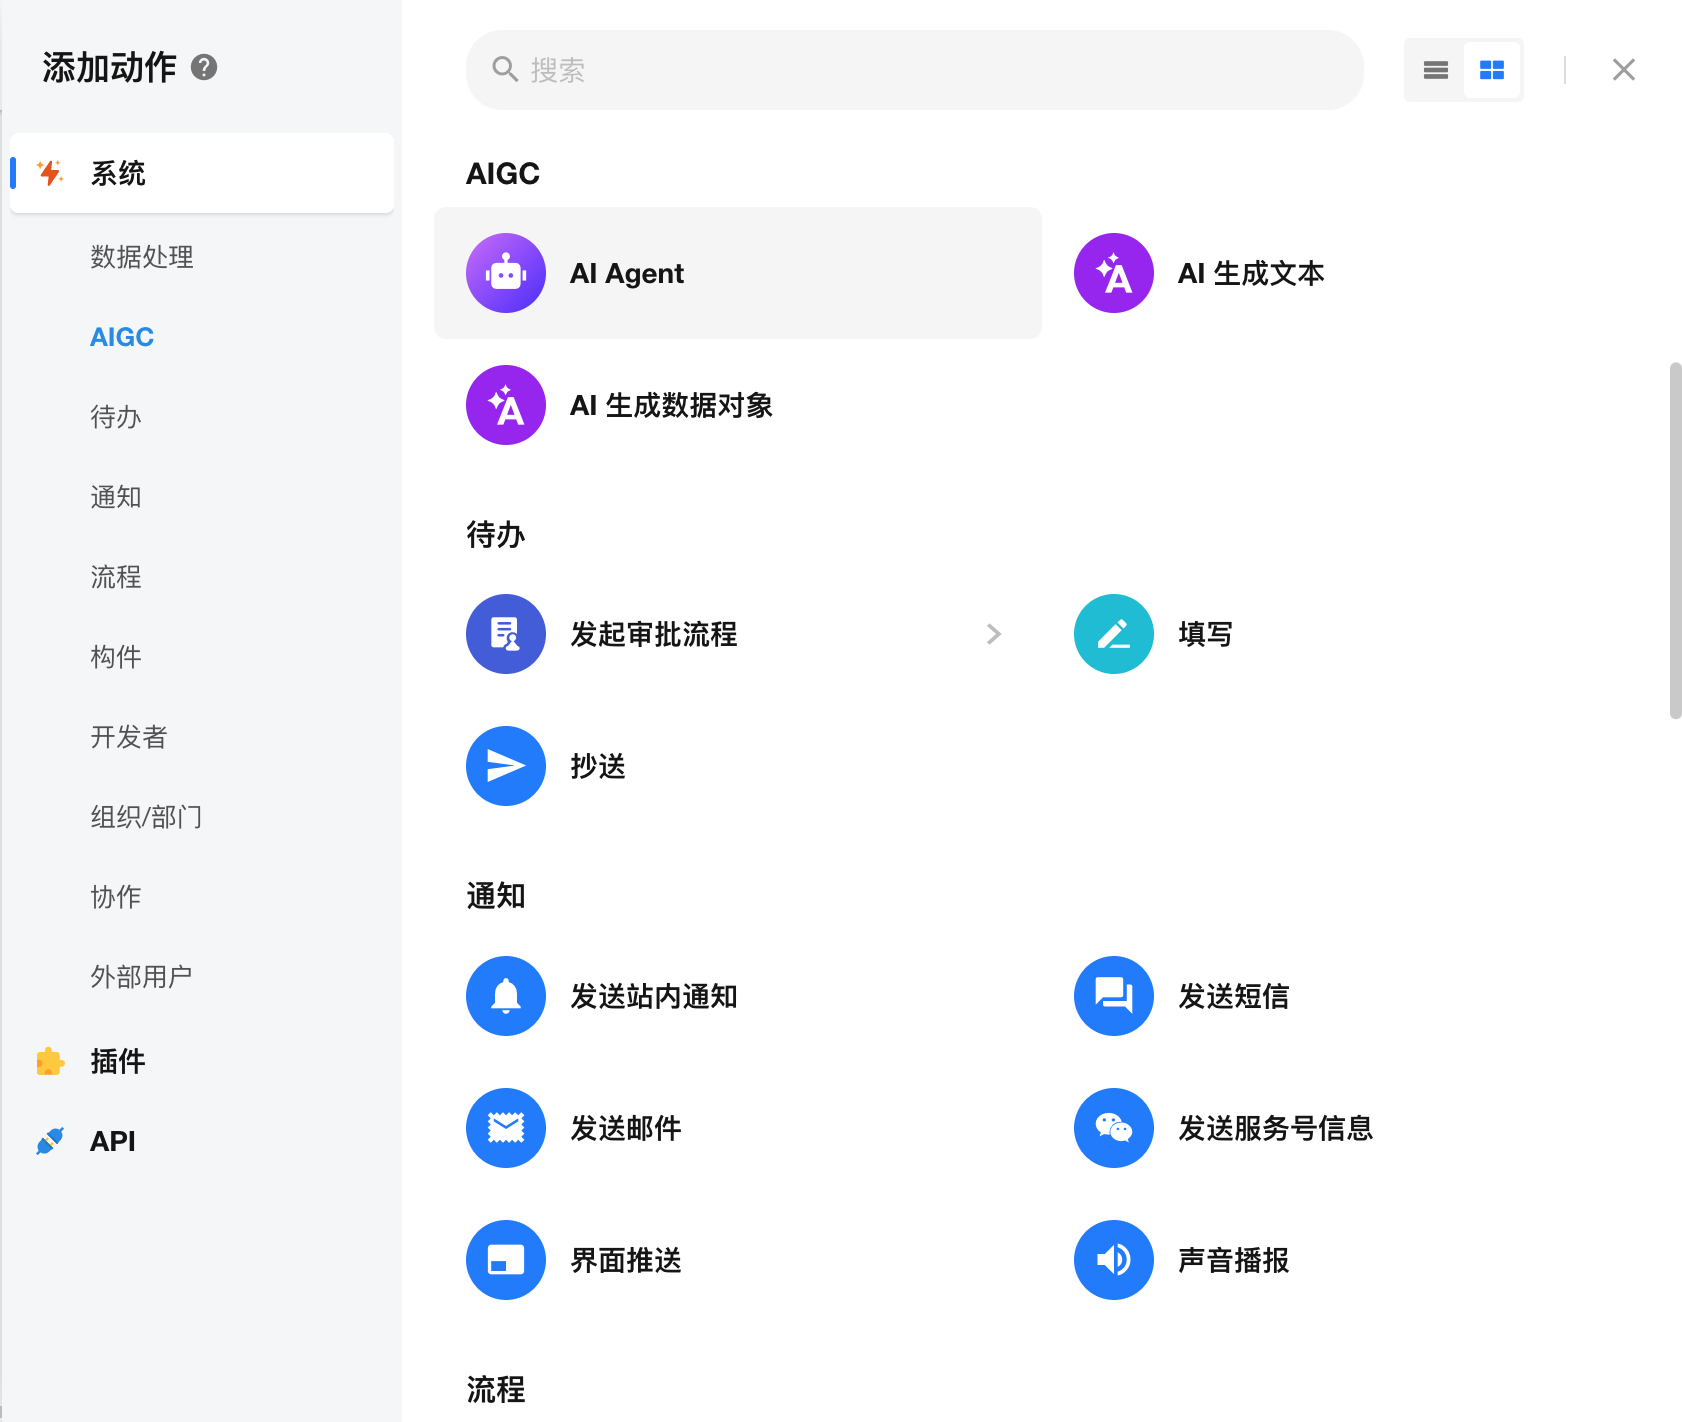1682x1422 pixels.
Task: Go to 开发者 section in sidebar
Action: [x=128, y=737]
